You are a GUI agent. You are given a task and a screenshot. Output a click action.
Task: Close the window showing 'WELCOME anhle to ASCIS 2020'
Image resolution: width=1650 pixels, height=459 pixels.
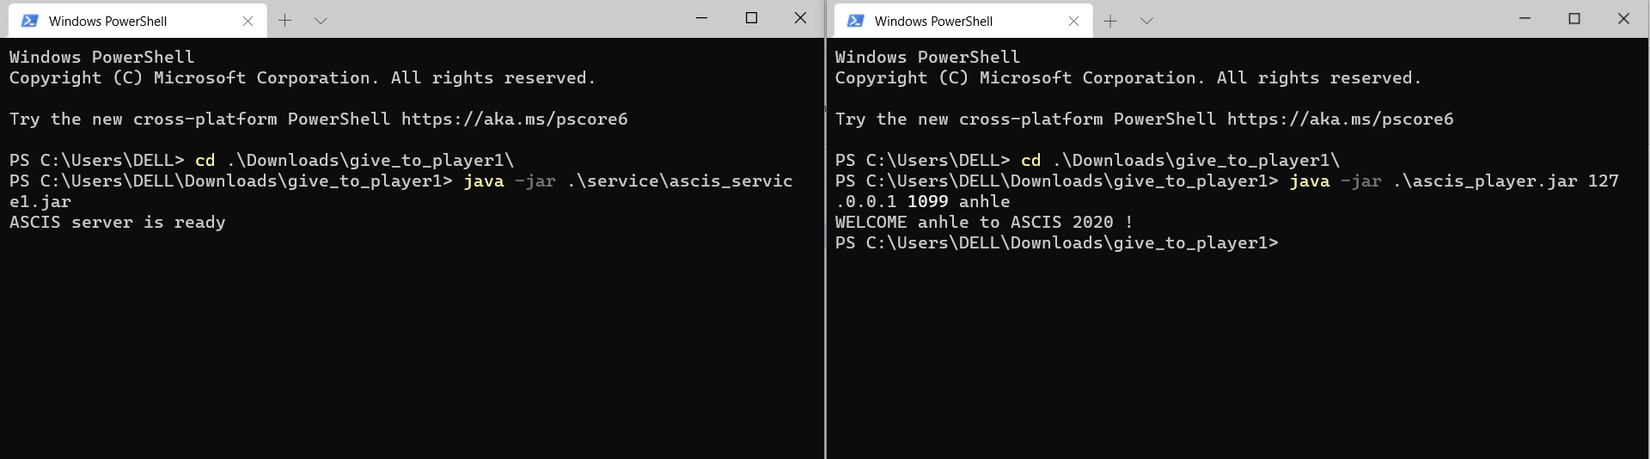(1623, 18)
